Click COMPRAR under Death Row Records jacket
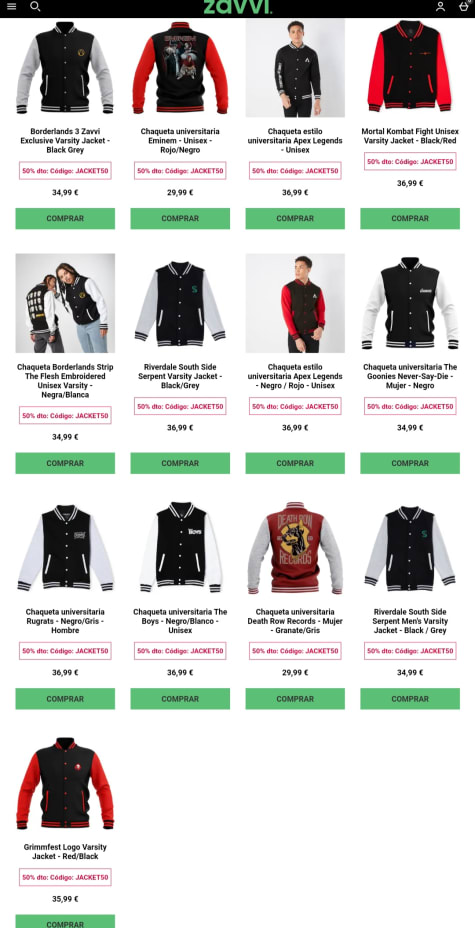Image resolution: width=475 pixels, height=928 pixels. 295,699
